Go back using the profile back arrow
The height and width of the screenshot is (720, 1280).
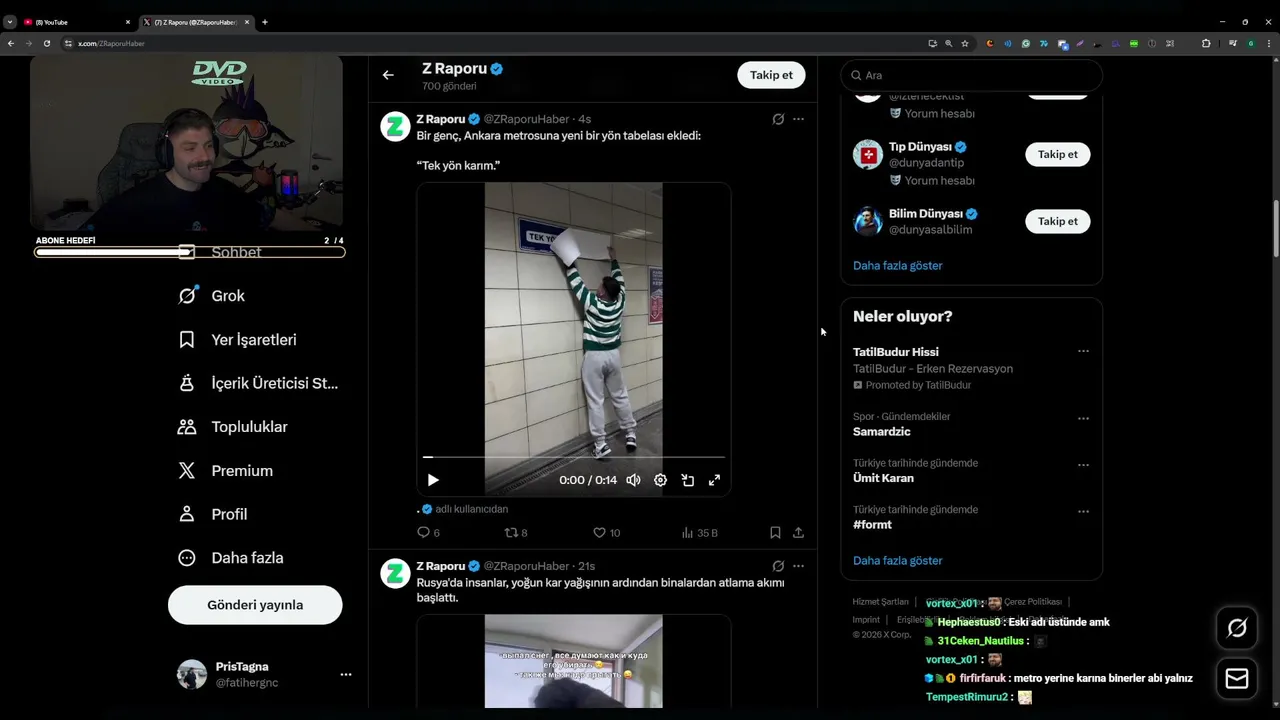[x=388, y=75]
